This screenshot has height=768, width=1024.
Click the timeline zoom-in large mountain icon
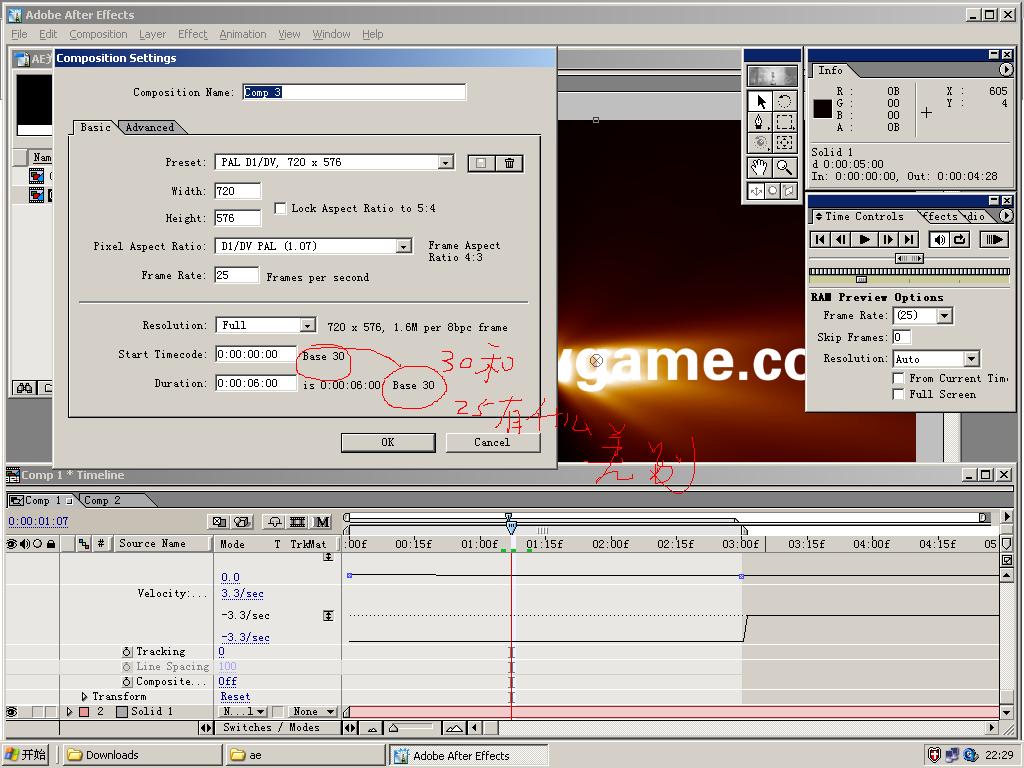pos(454,728)
